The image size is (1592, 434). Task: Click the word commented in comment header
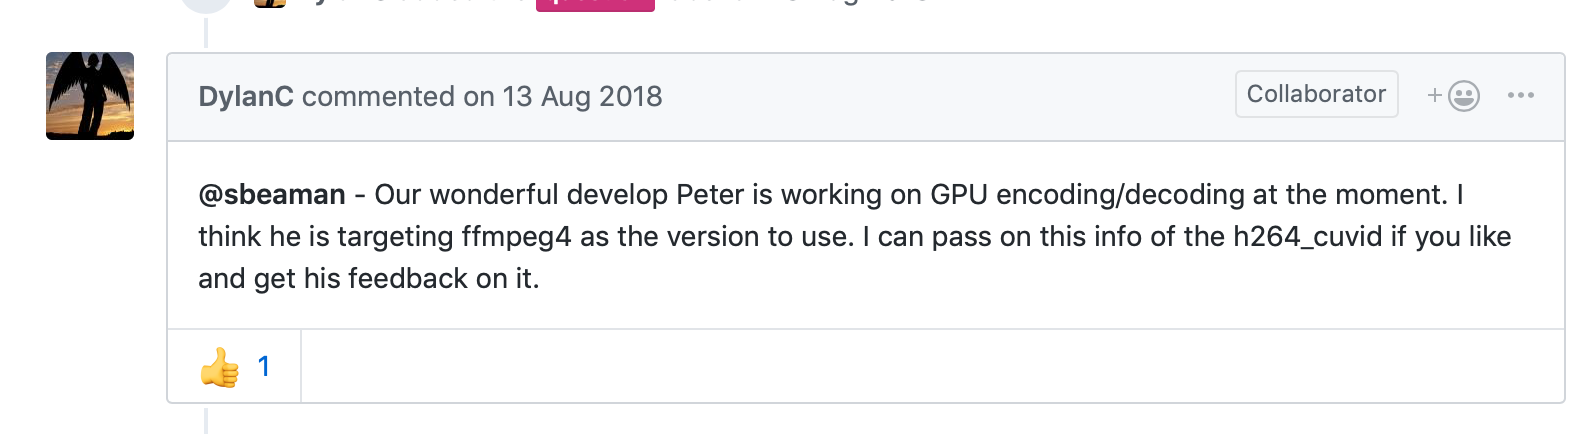(378, 96)
